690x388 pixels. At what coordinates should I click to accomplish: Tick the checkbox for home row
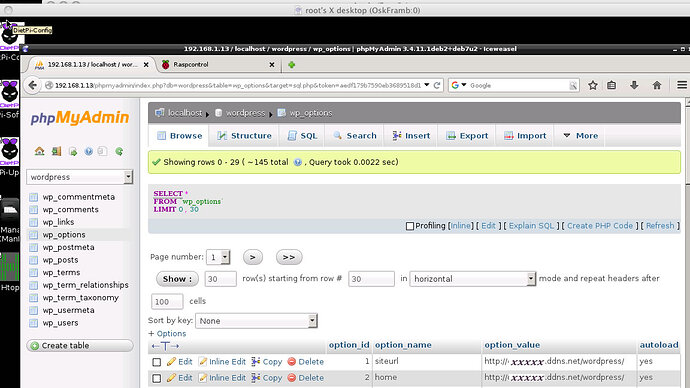click(x=157, y=378)
